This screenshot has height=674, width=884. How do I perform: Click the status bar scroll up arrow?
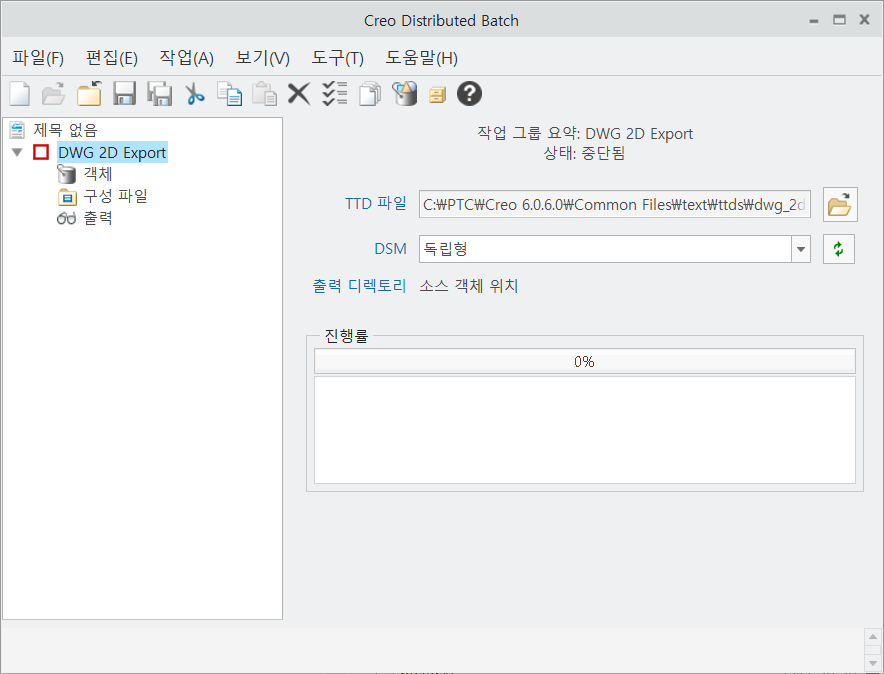pos(873,637)
